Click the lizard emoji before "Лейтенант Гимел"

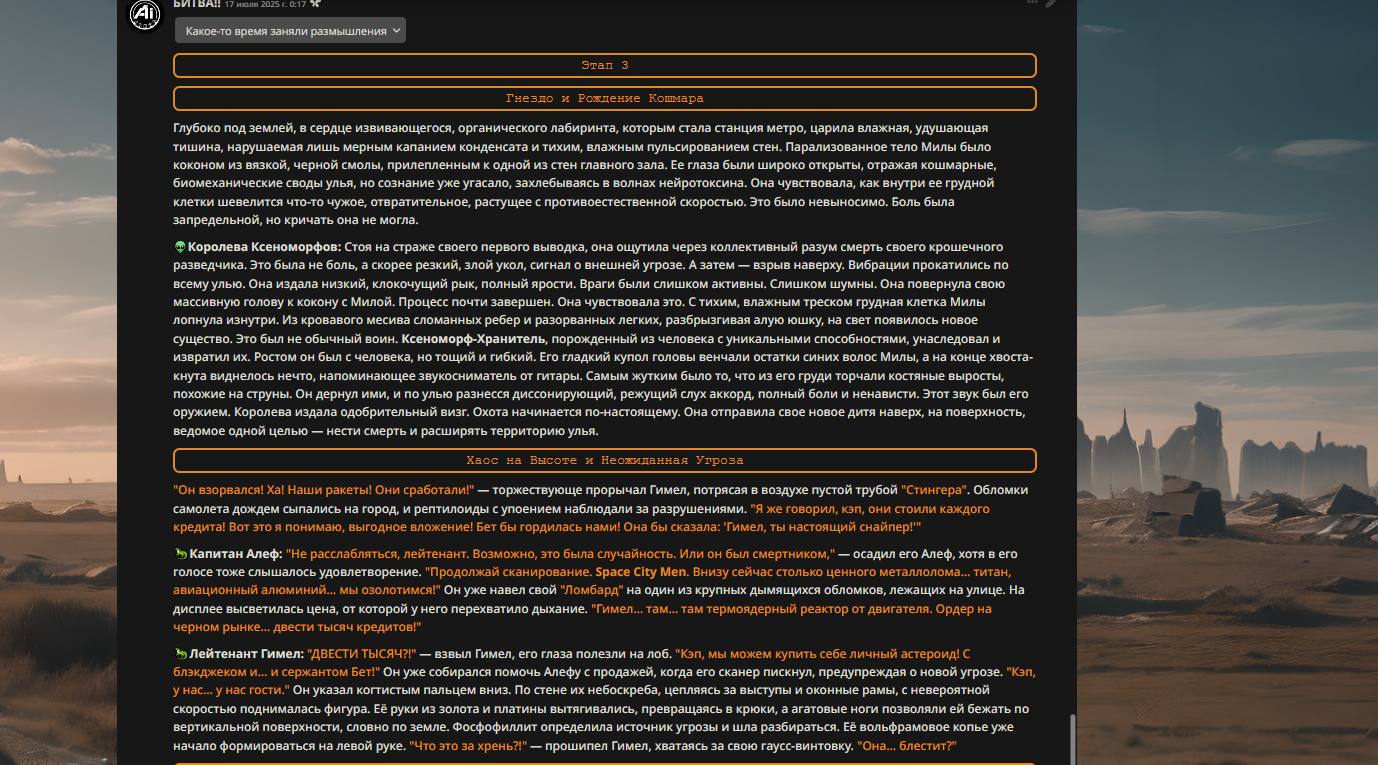coord(180,654)
